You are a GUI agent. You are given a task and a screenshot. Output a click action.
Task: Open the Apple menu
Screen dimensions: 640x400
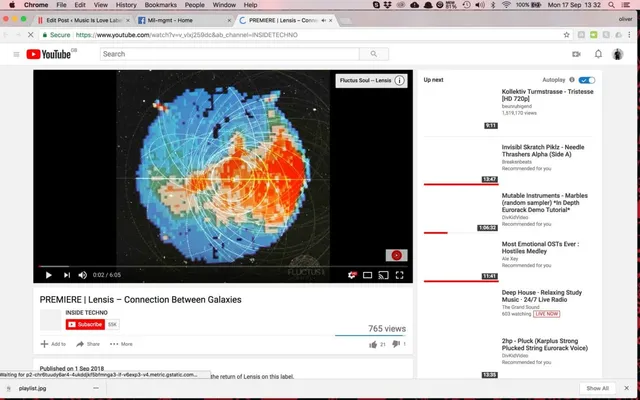12,5
